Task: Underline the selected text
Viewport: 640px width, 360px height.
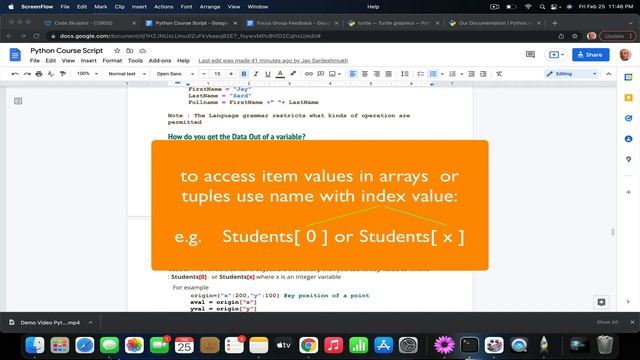Action: coord(268,74)
